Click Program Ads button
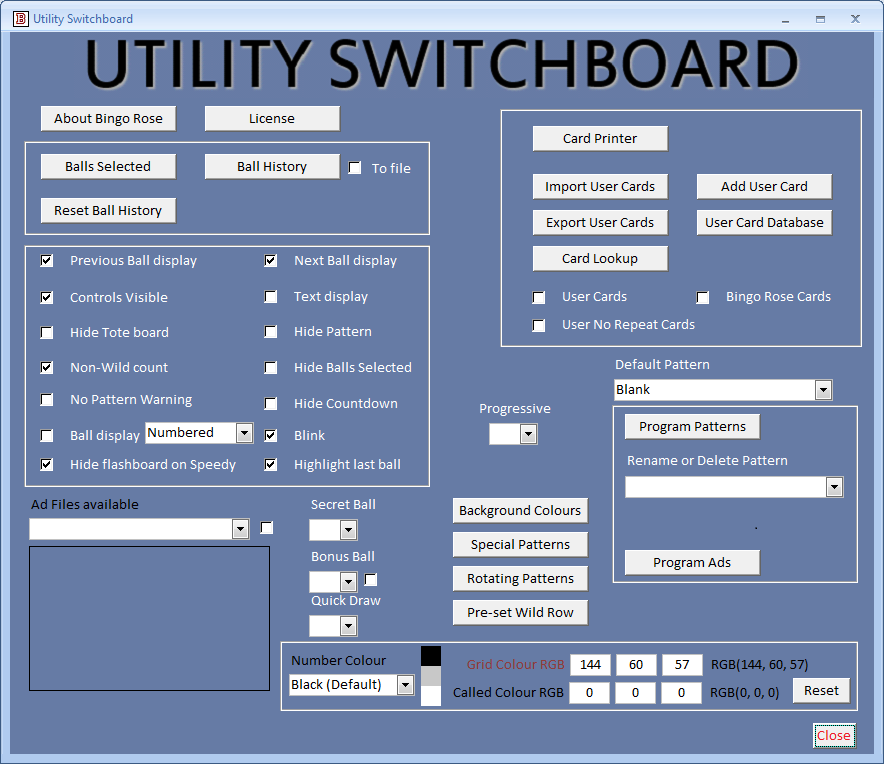The image size is (884, 764). pyautogui.click(x=692, y=562)
